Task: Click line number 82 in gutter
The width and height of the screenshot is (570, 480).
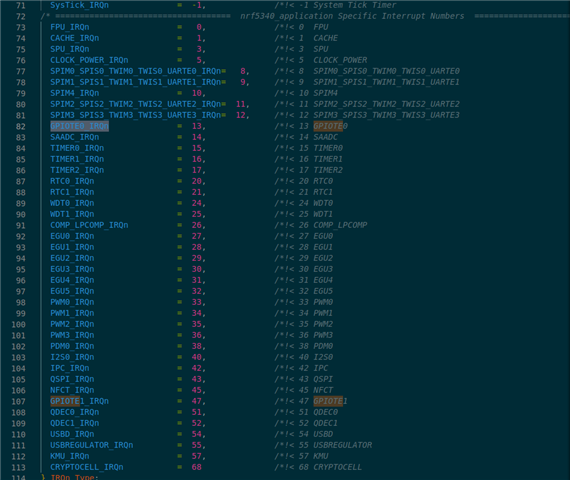Action: click(x=21, y=127)
